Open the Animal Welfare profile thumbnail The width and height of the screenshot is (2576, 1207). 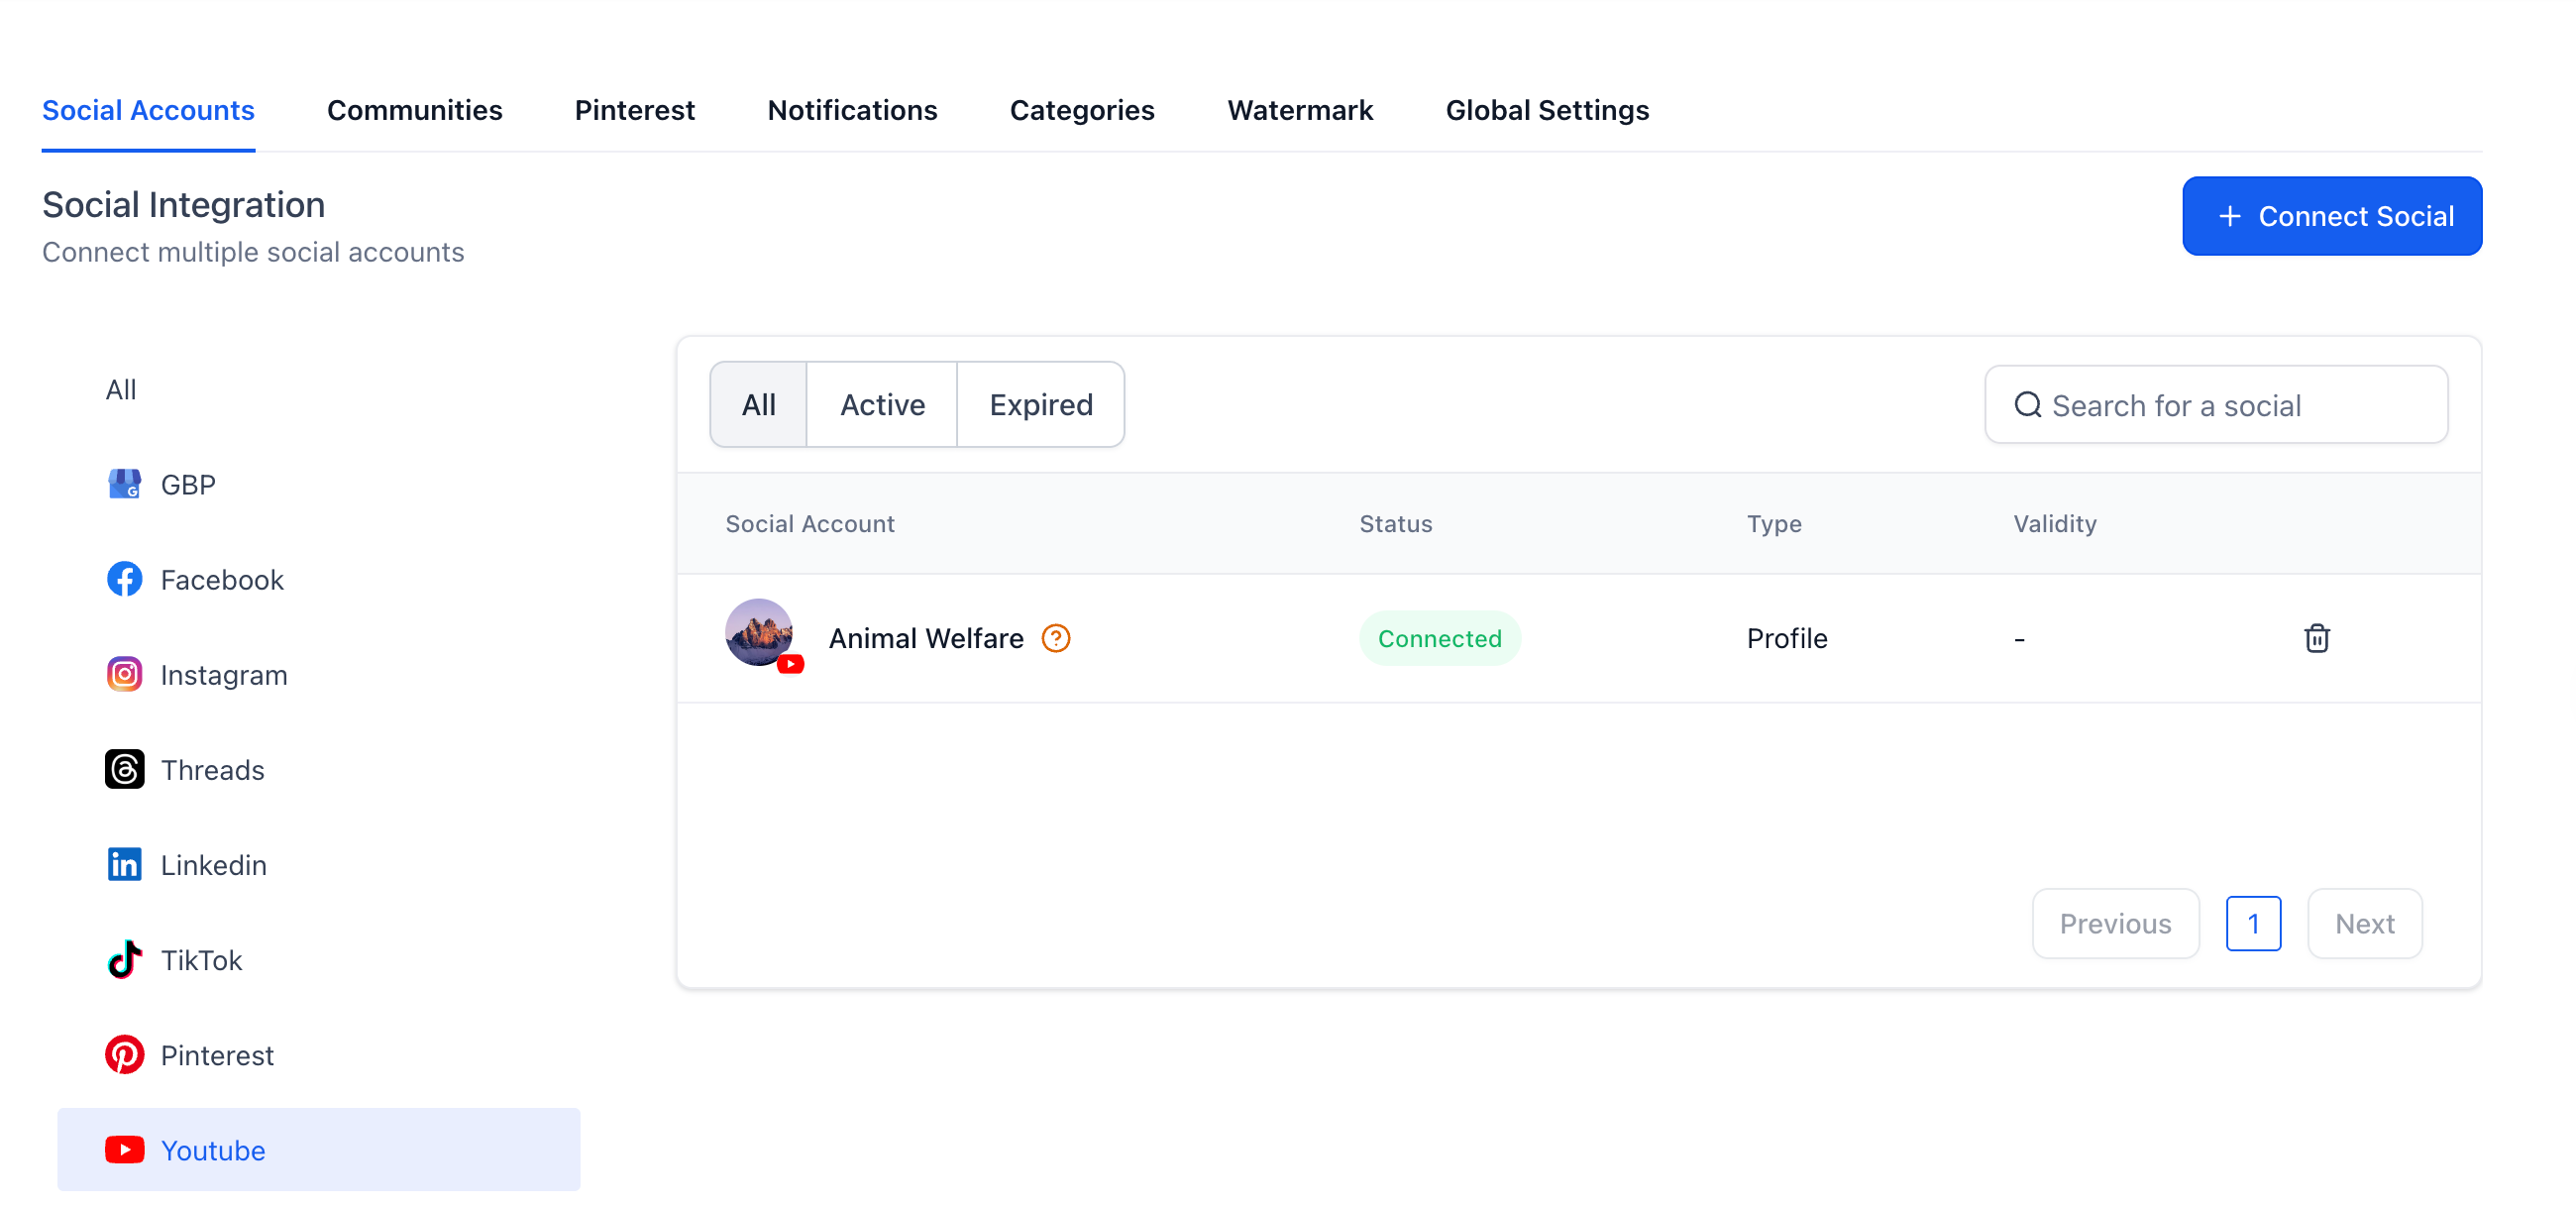point(759,632)
